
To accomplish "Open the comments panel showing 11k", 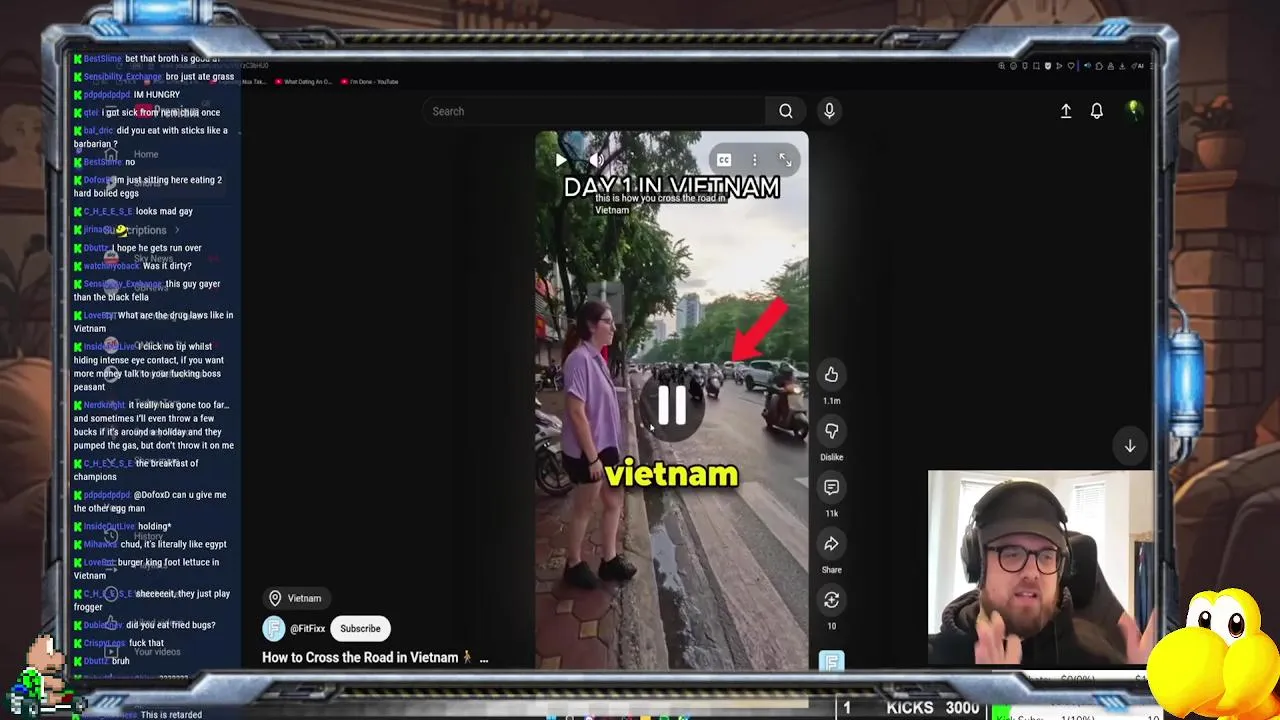I will [x=831, y=487].
